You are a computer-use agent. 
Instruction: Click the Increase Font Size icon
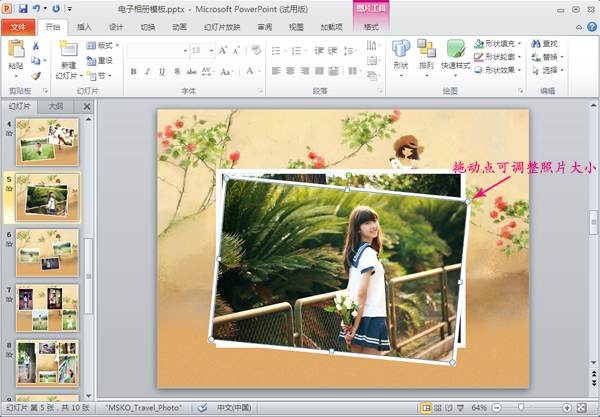point(223,50)
